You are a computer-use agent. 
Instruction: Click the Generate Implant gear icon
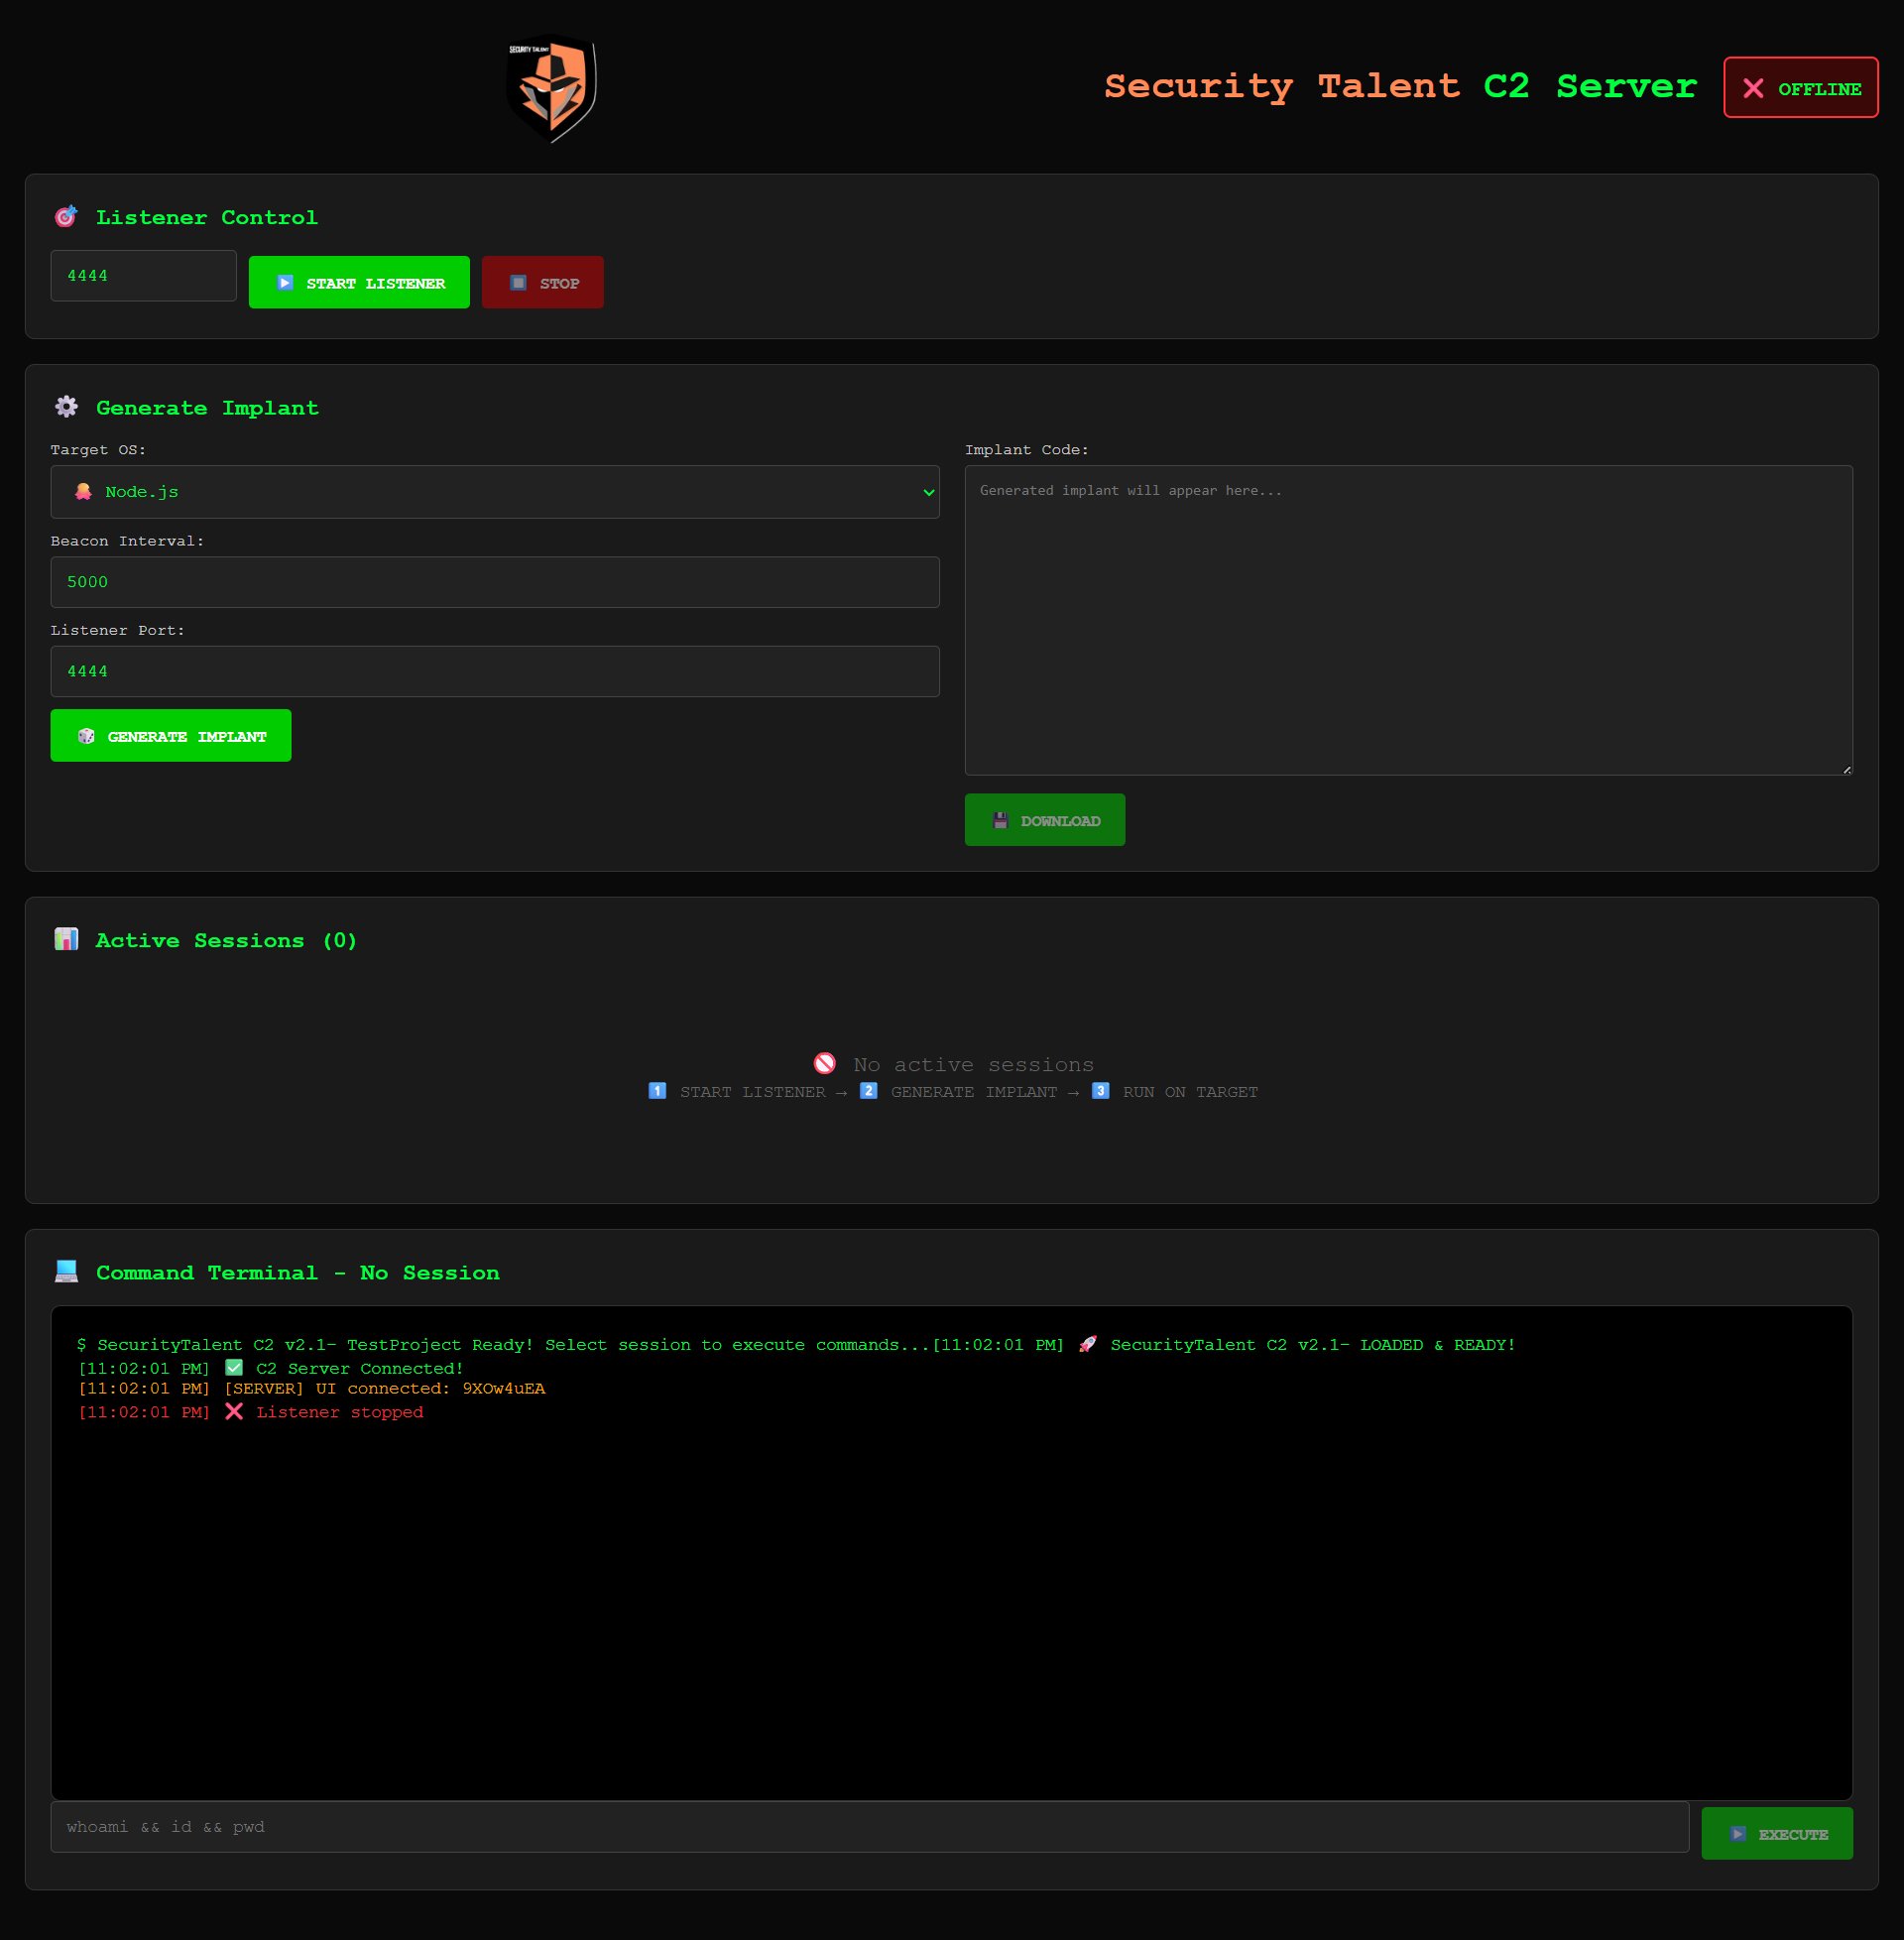pos(66,407)
